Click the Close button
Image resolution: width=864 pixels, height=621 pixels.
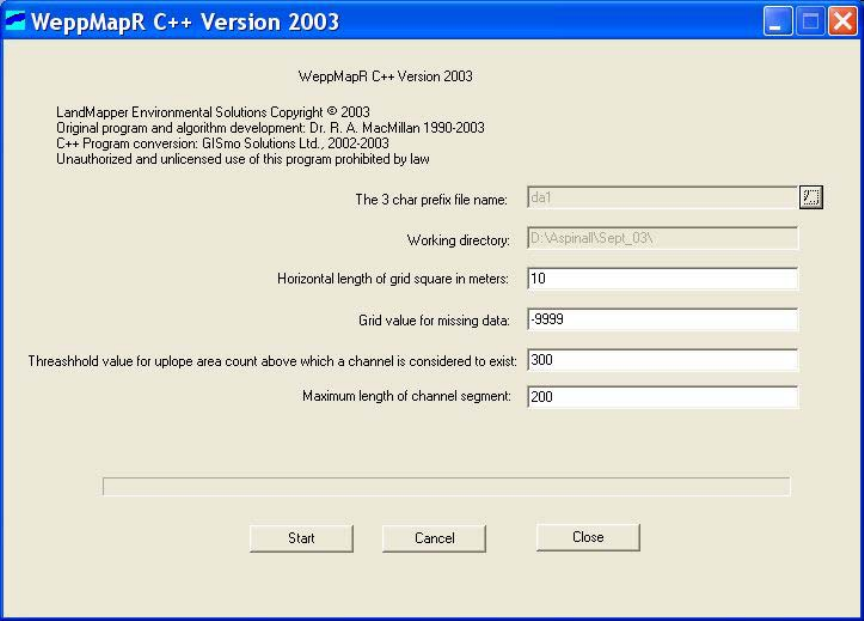588,537
